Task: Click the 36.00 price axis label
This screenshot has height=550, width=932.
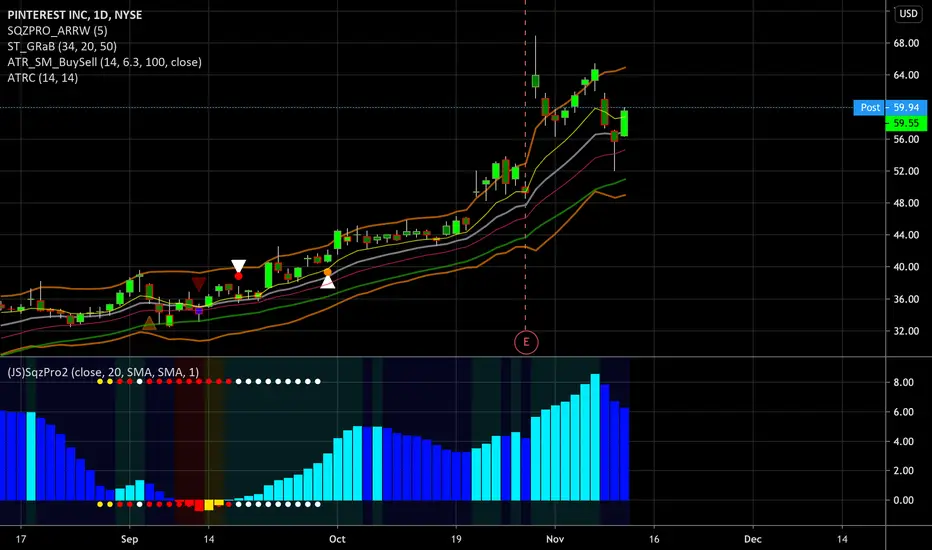Action: [906, 299]
